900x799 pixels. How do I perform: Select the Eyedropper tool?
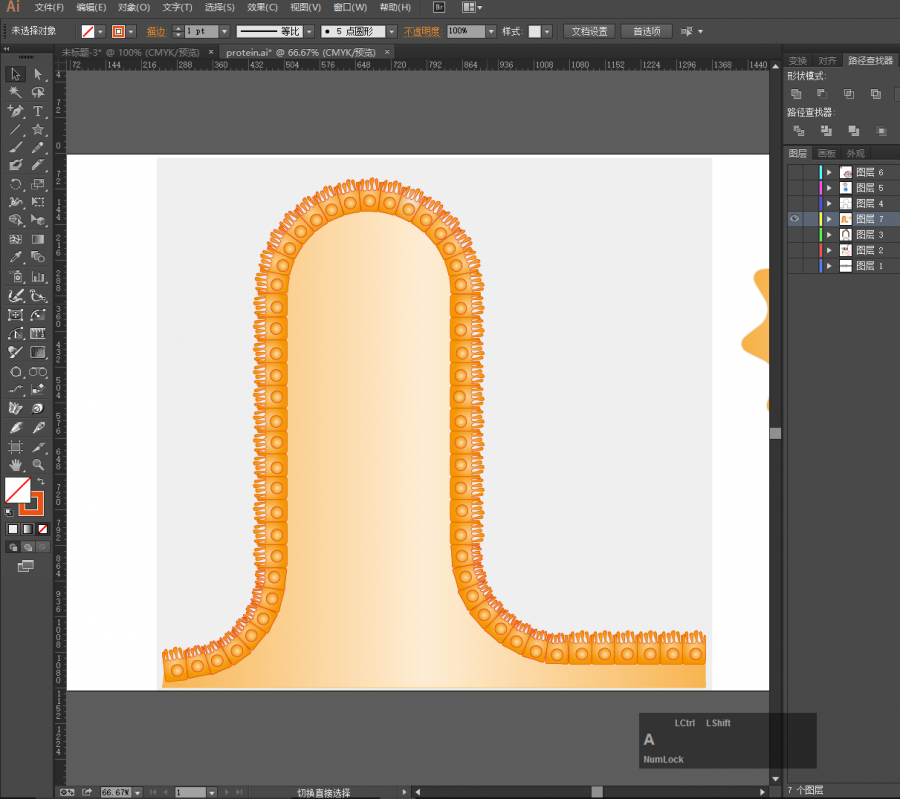pyautogui.click(x=16, y=258)
